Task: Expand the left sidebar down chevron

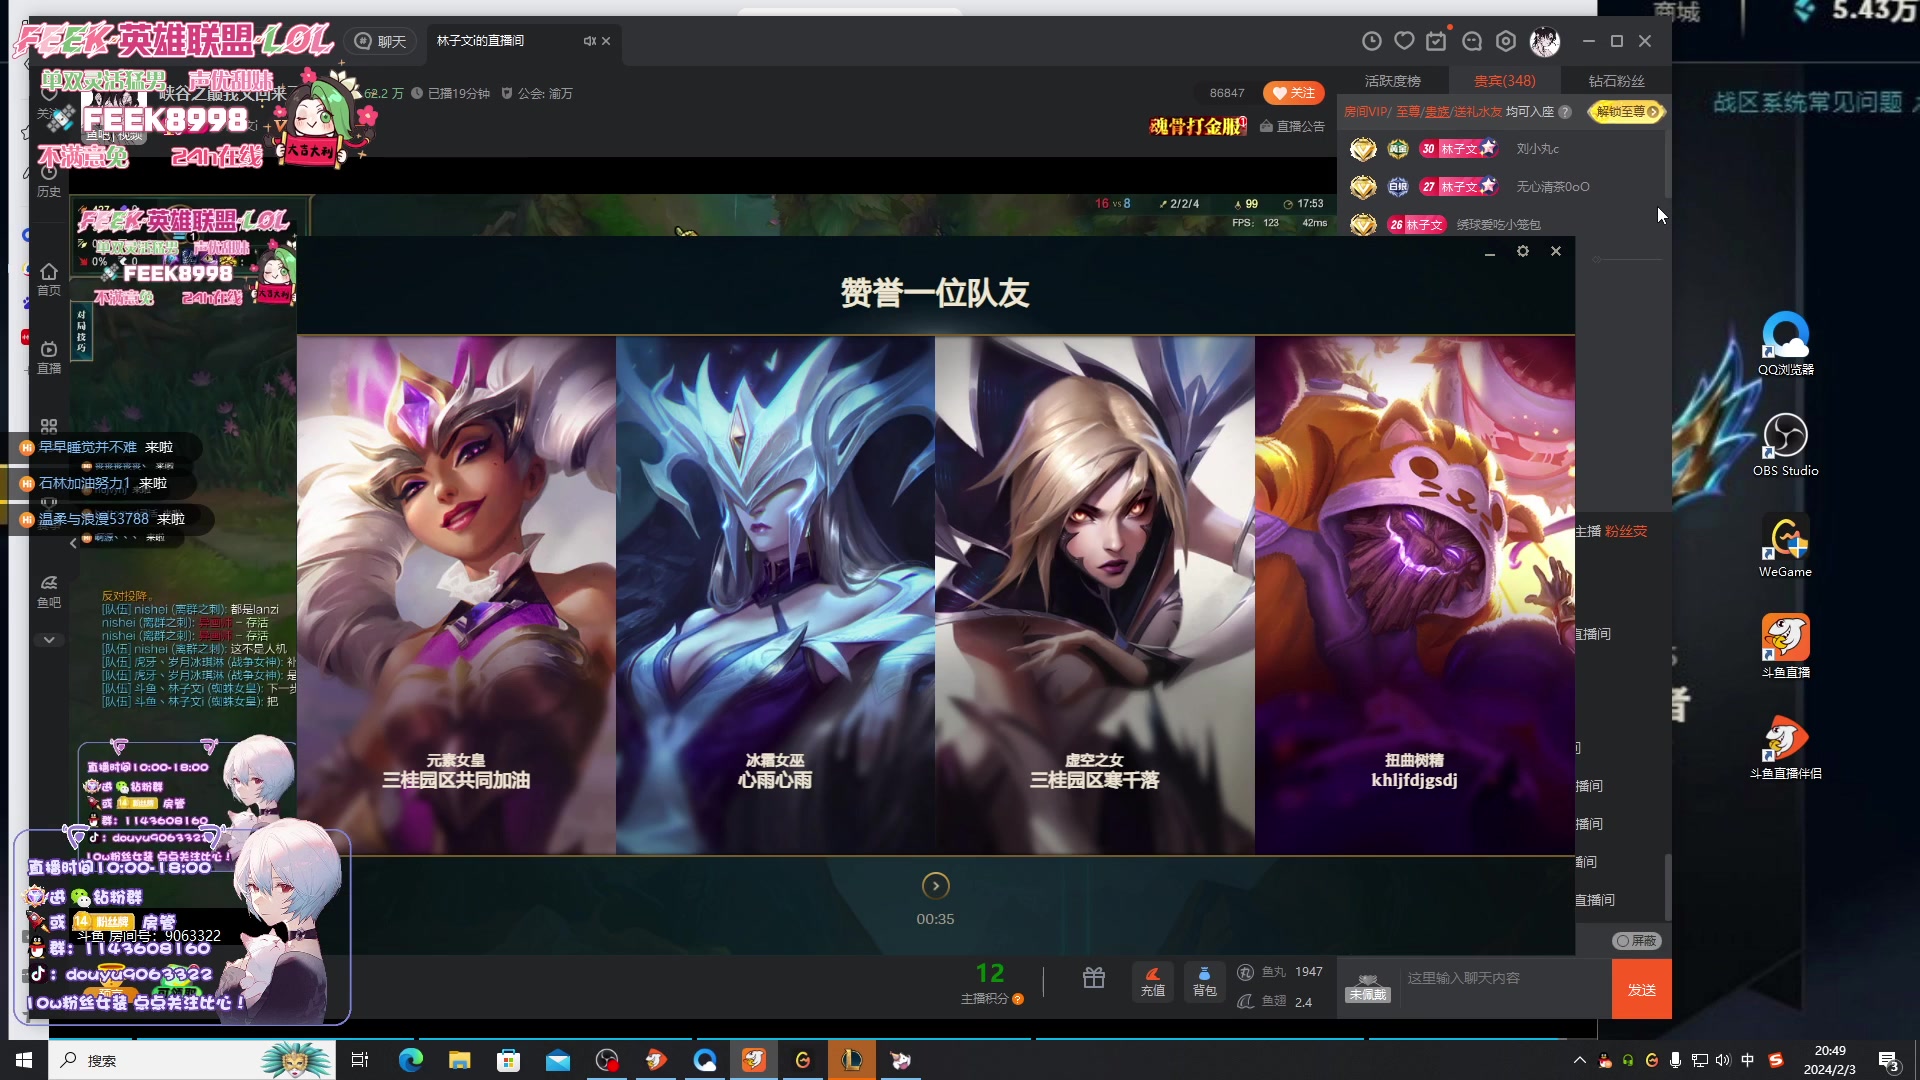Action: point(49,640)
